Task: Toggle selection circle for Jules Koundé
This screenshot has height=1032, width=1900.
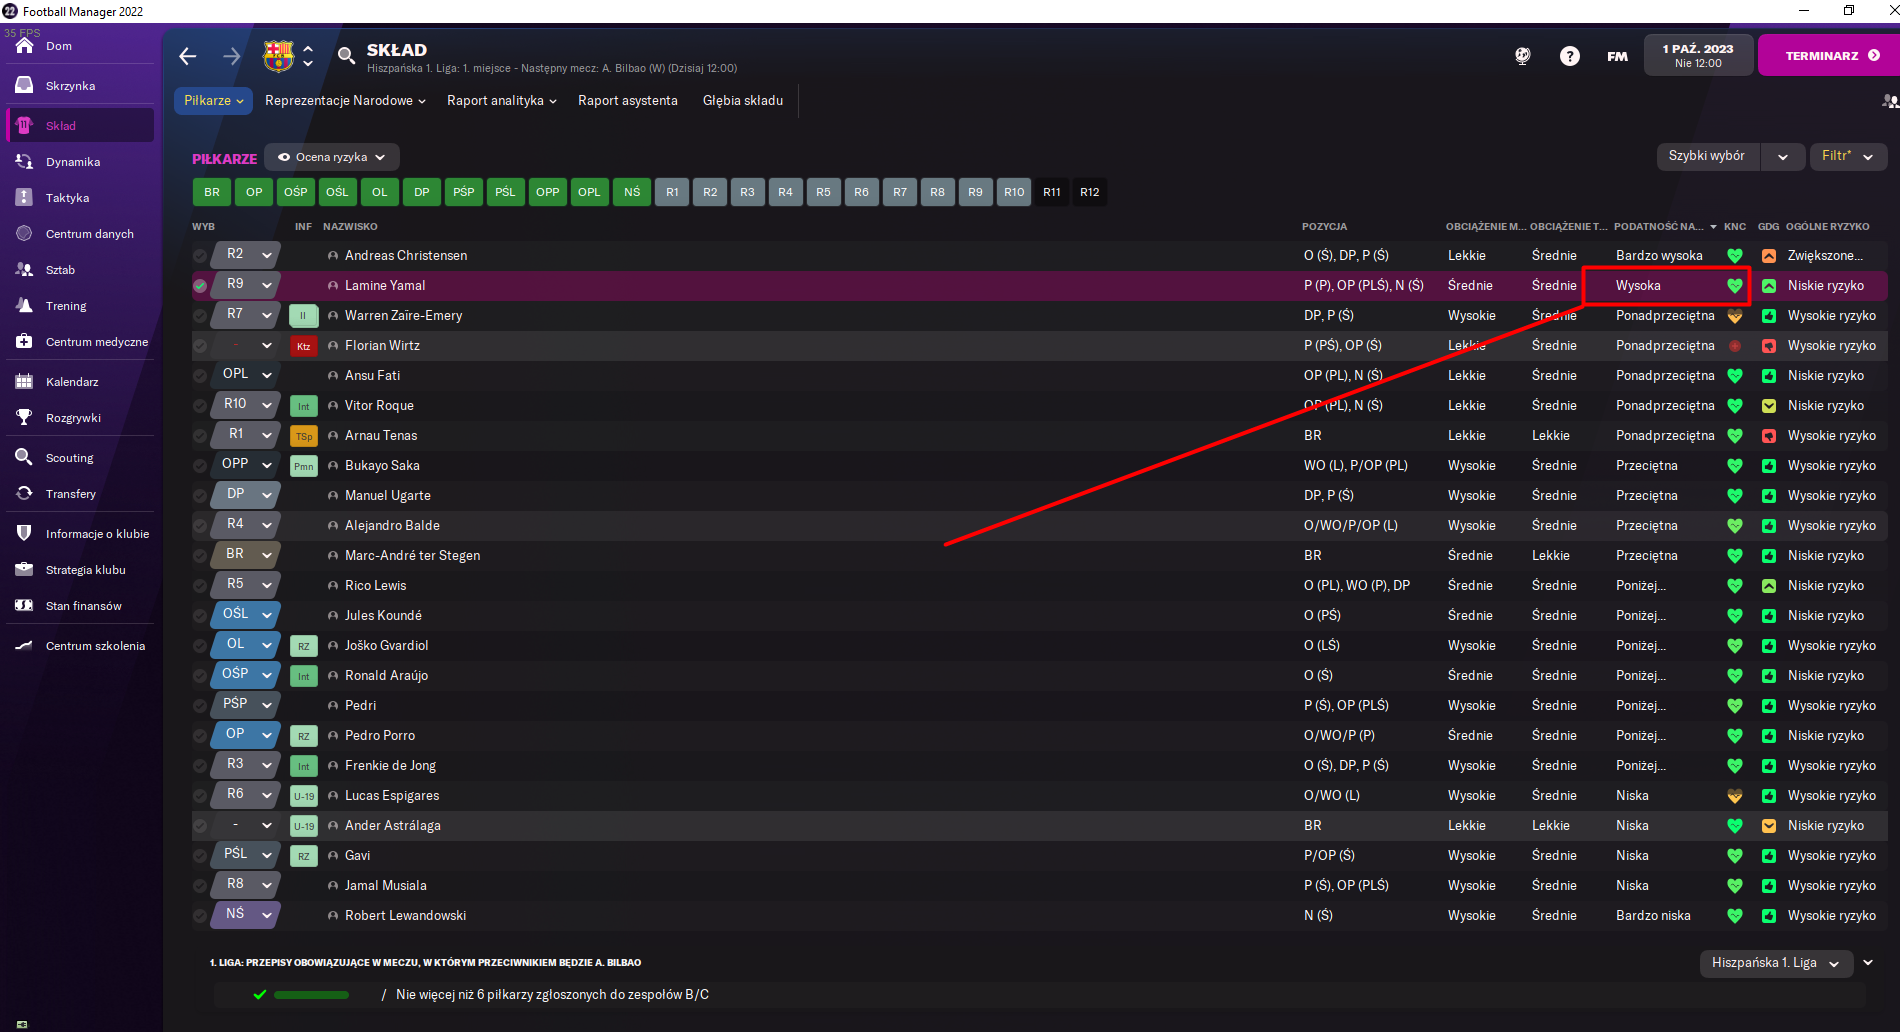Action: [200, 616]
